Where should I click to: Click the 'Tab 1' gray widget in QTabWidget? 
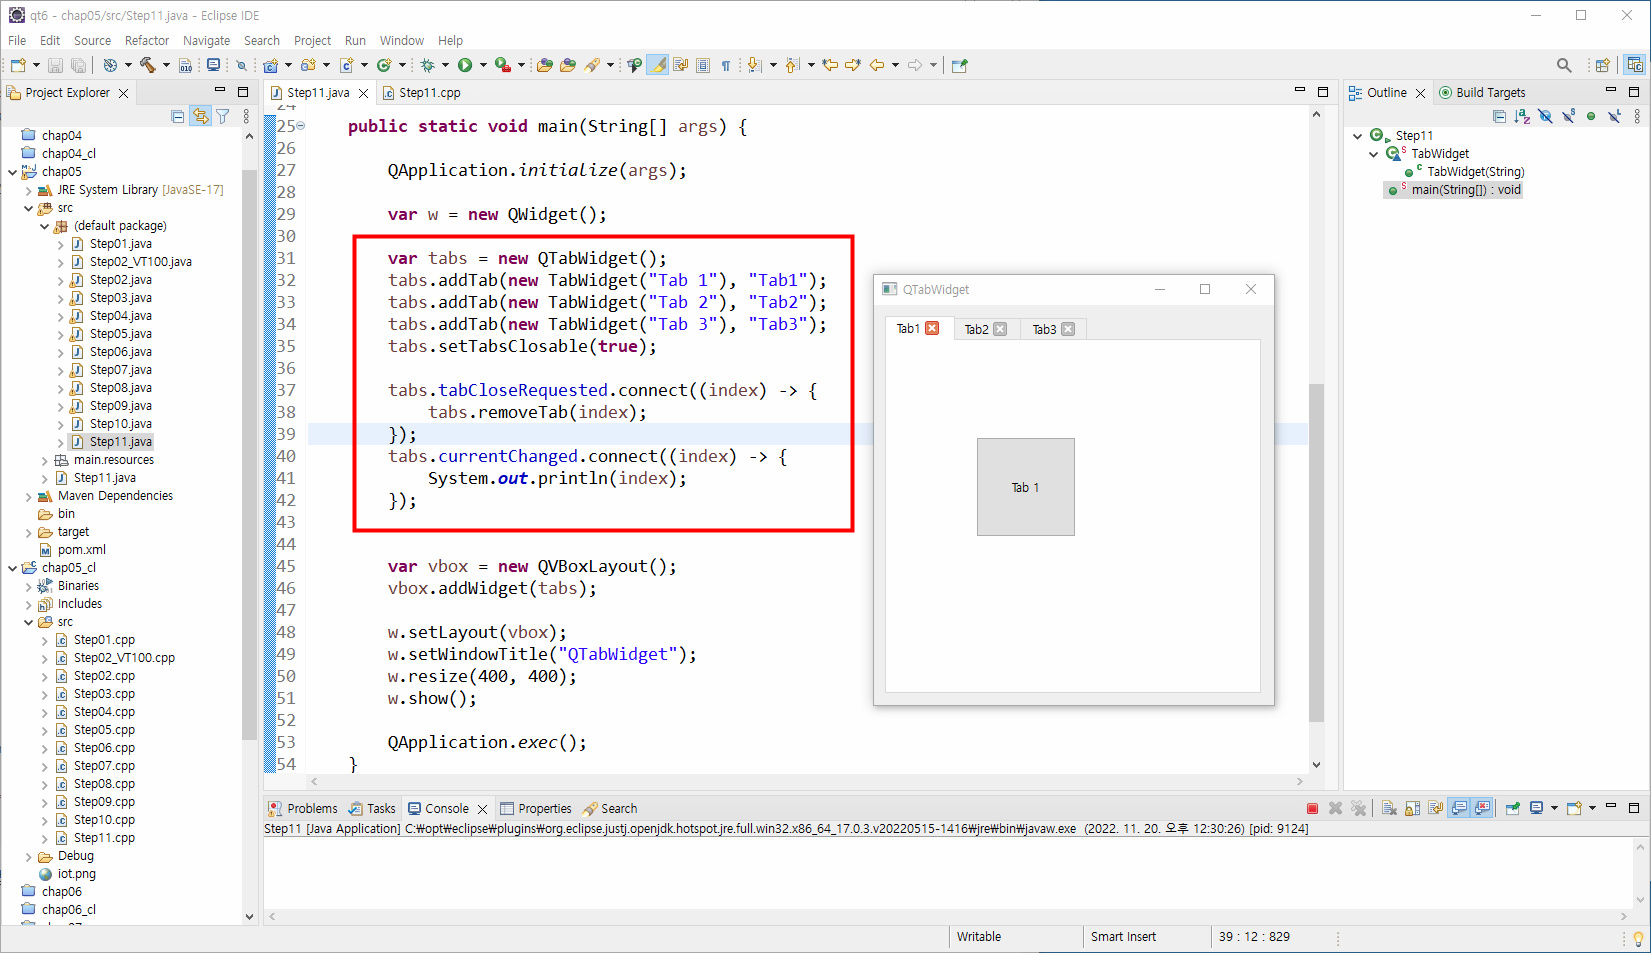pyautogui.click(x=1026, y=487)
